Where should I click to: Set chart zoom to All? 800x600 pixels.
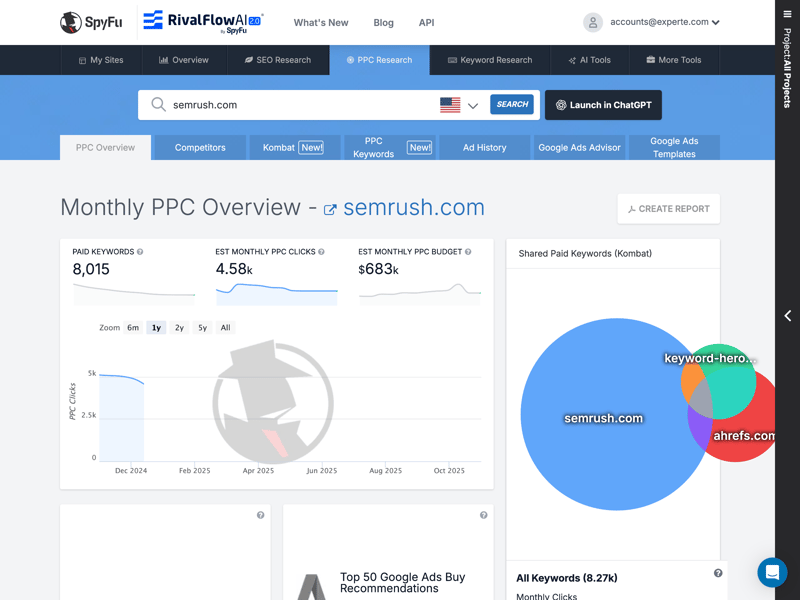225,328
